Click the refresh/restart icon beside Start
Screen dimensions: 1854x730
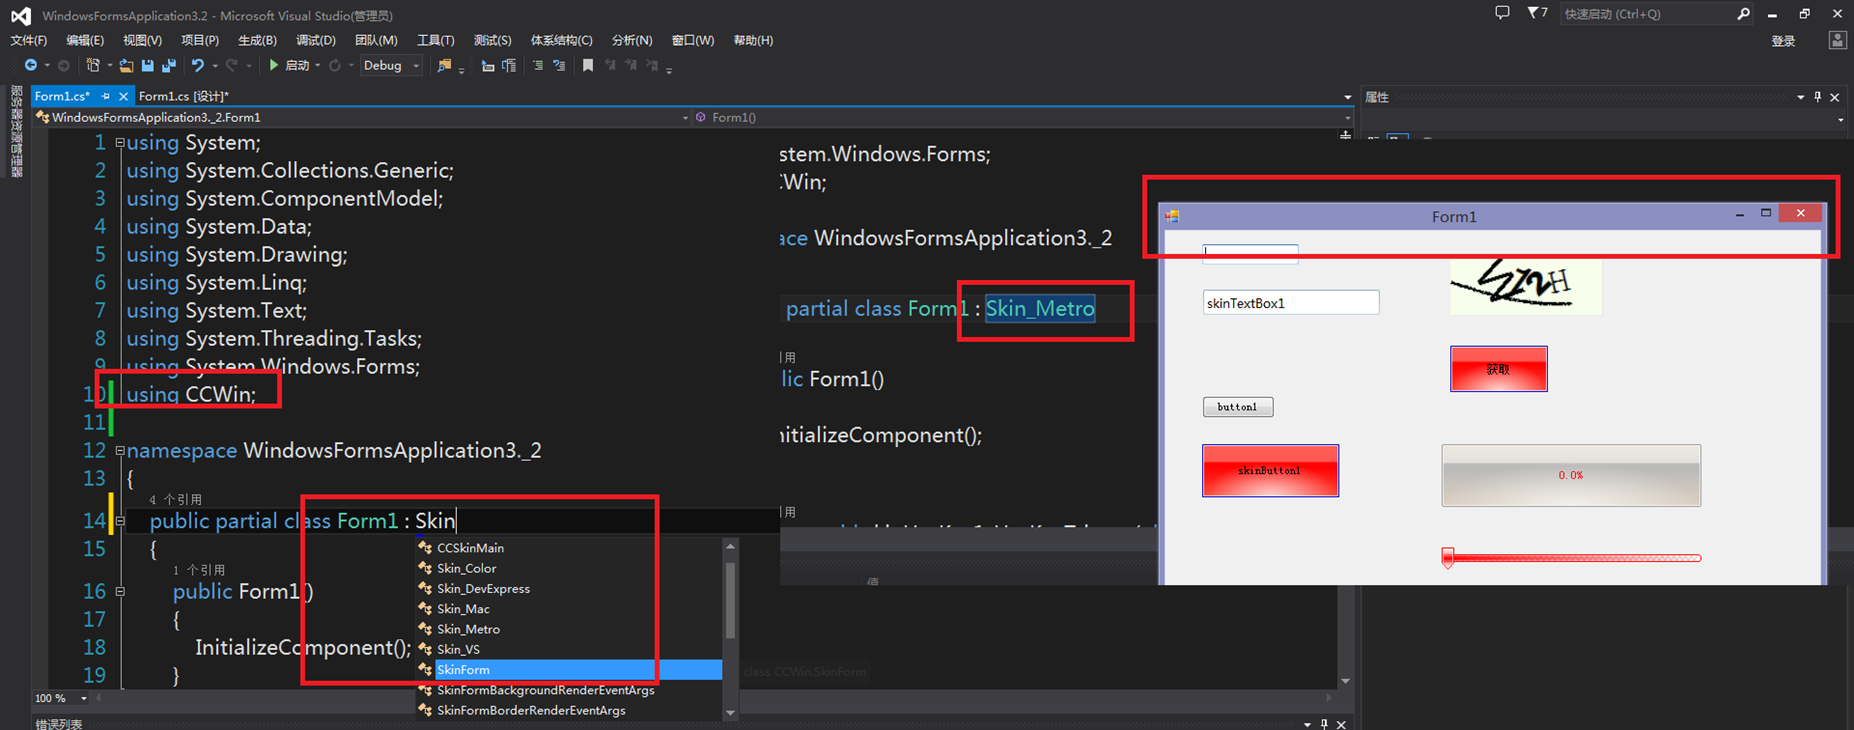pos(335,66)
